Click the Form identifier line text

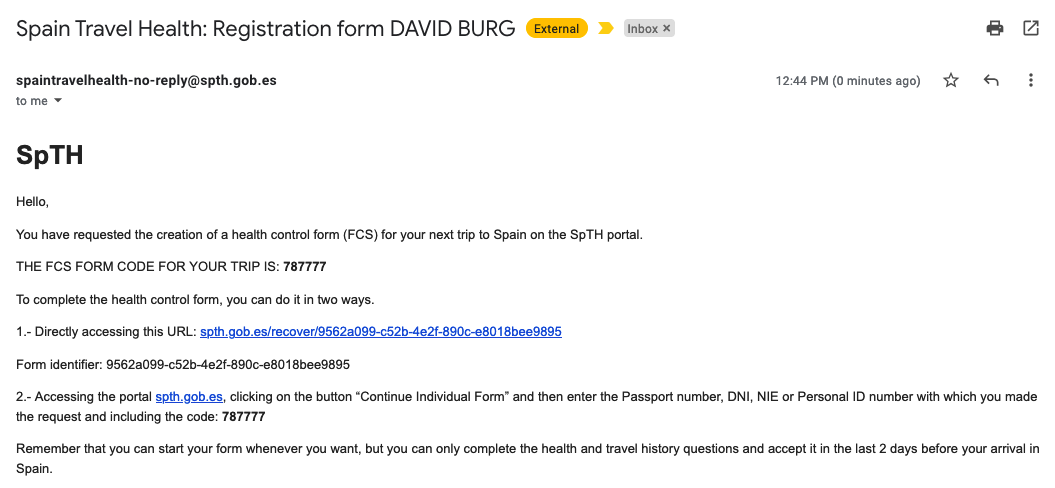coord(183,365)
